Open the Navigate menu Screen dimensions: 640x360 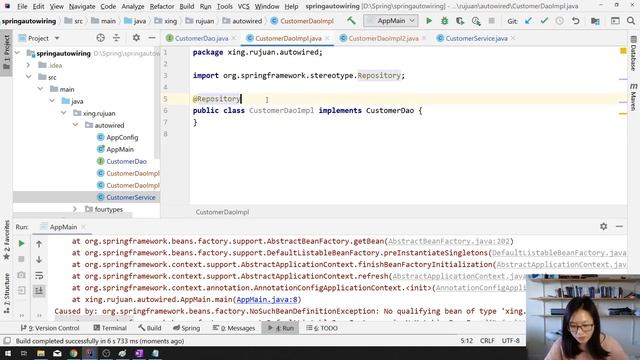[82, 7]
